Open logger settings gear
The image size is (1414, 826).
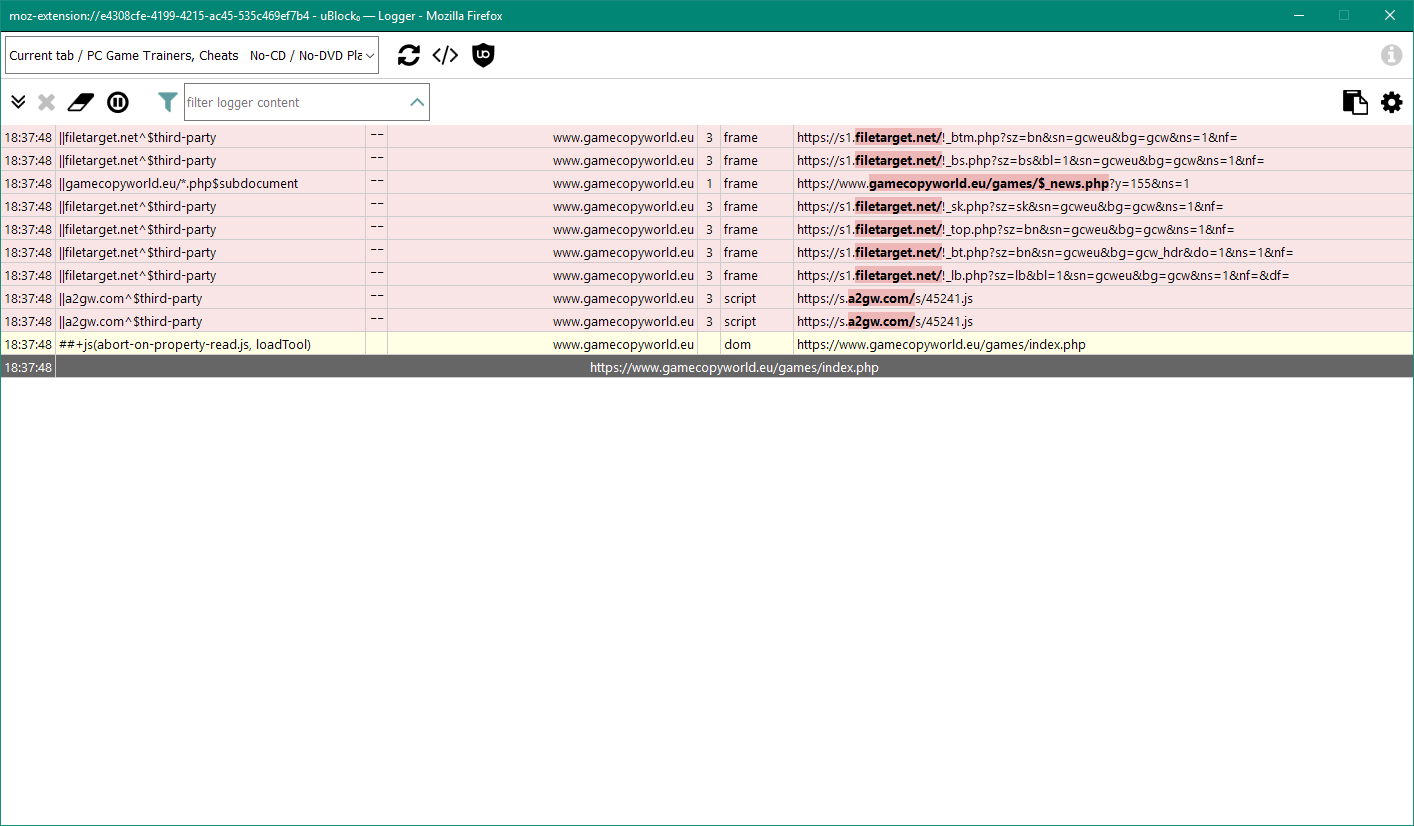(x=1391, y=102)
